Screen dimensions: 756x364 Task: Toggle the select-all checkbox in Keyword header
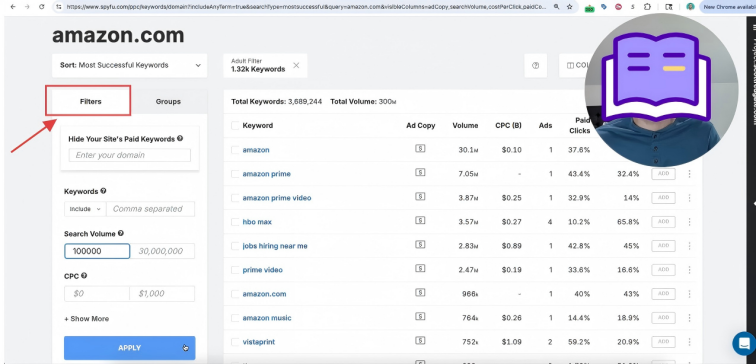tap(235, 125)
